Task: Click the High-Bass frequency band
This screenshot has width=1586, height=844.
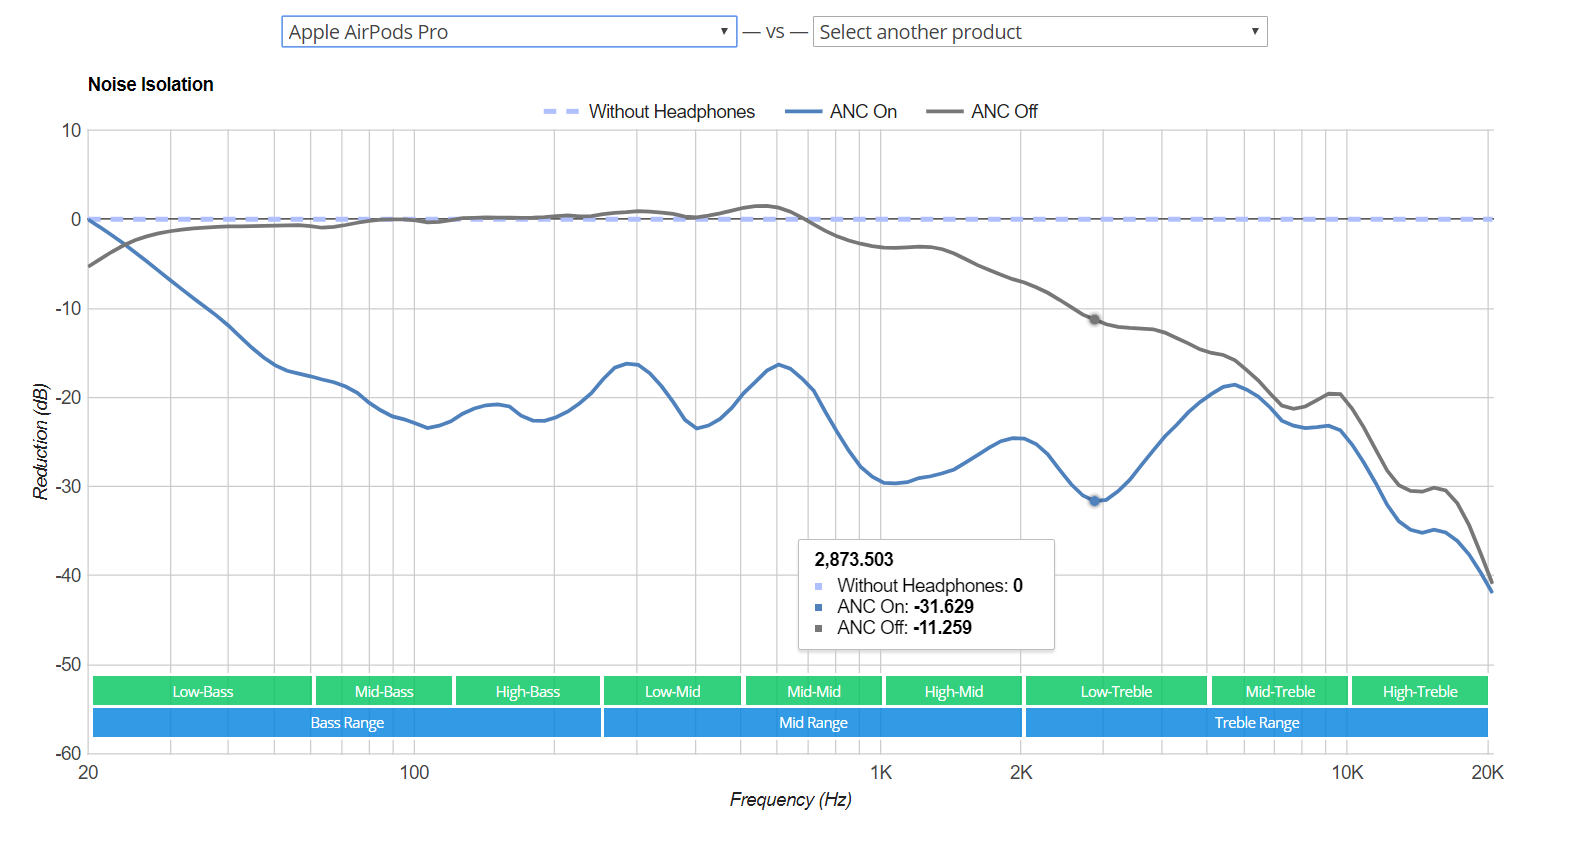Action: point(528,691)
